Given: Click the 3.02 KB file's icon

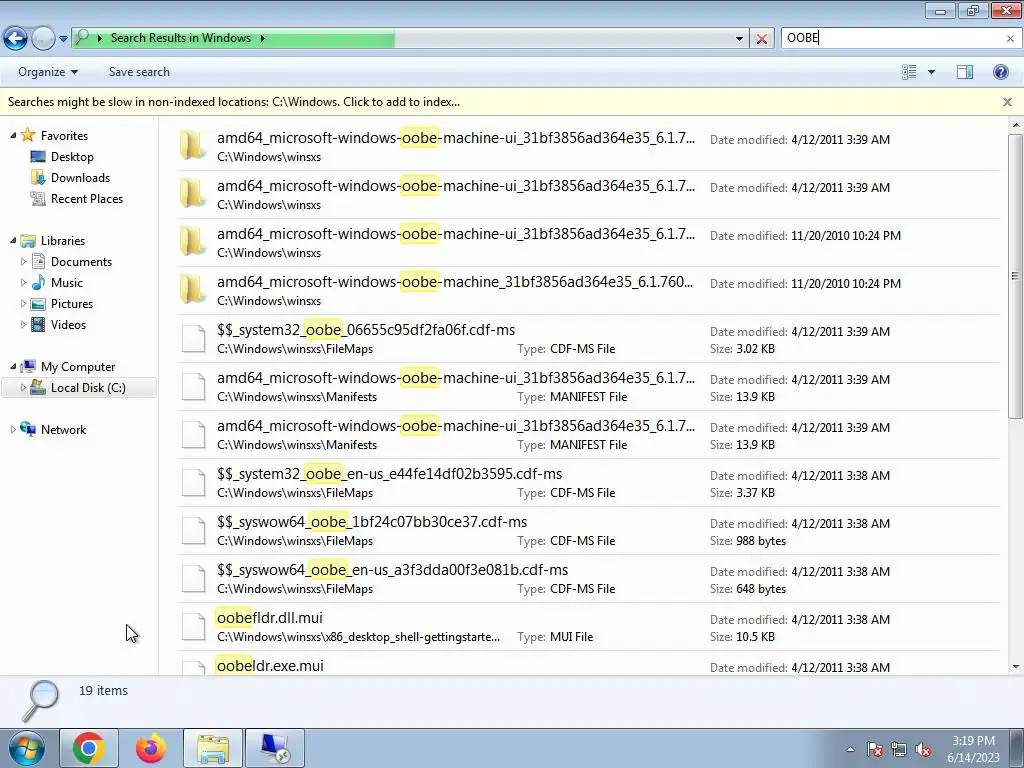Looking at the screenshot, I should tap(193, 338).
